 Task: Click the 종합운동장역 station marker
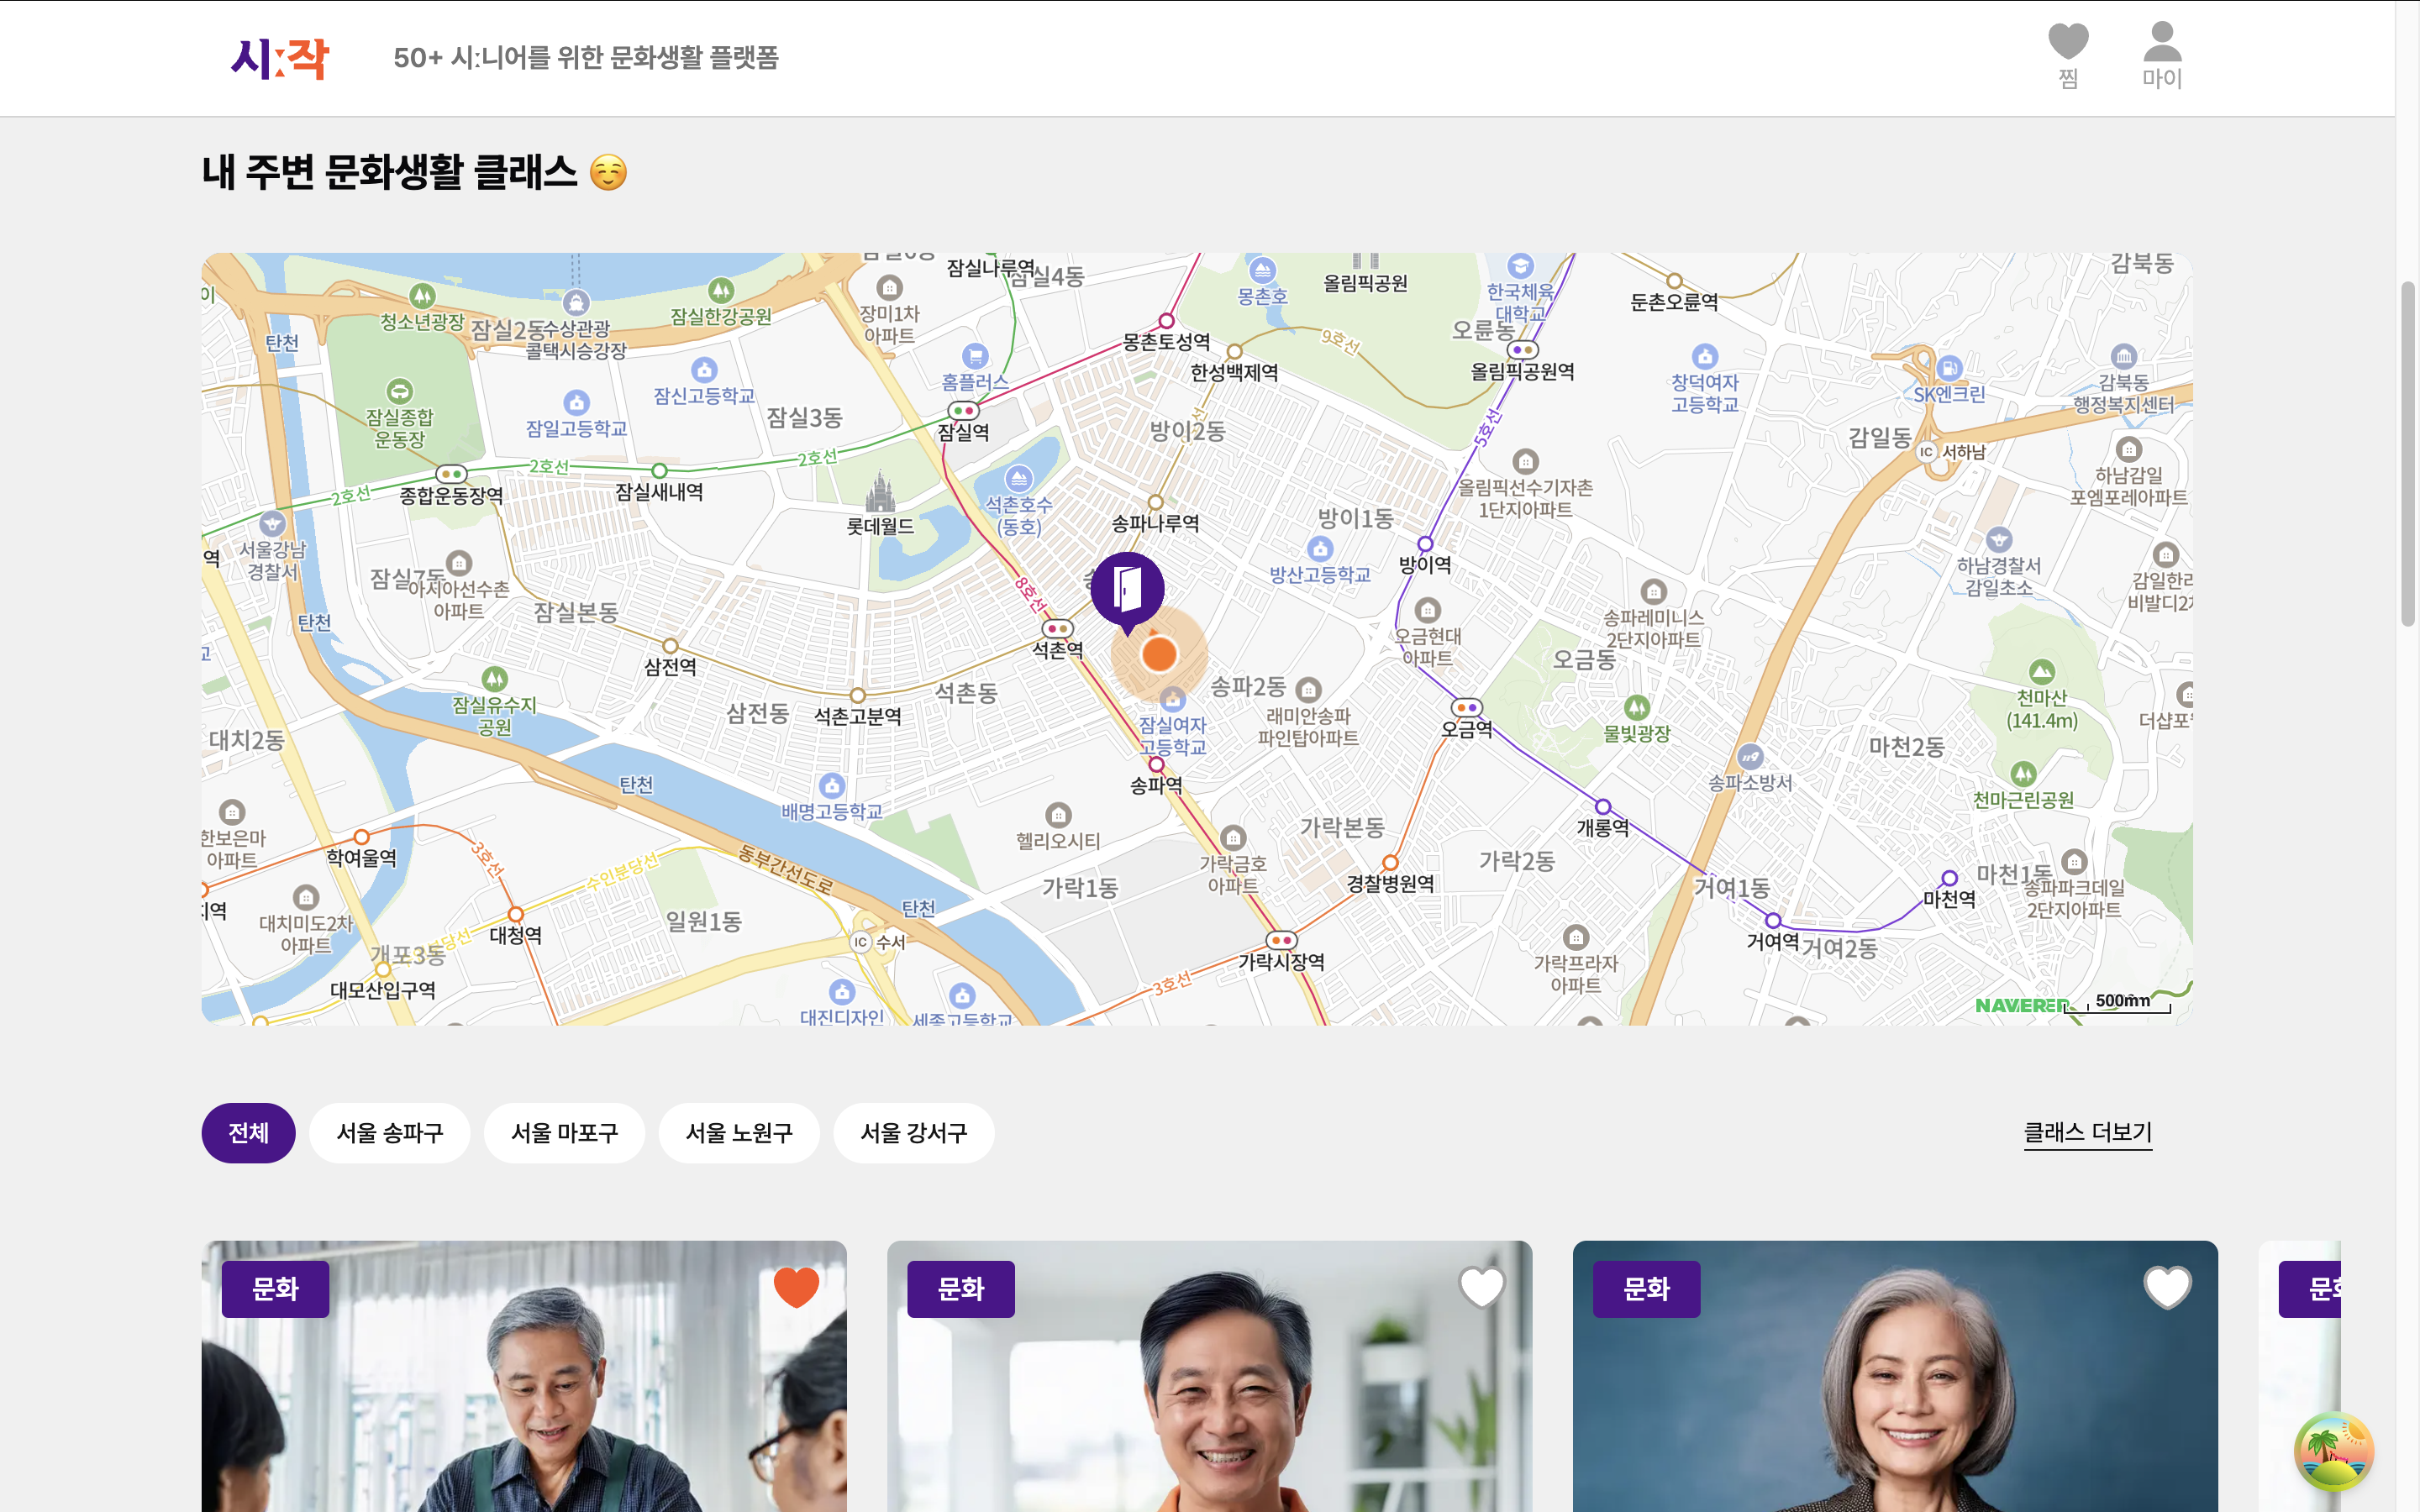[x=451, y=474]
